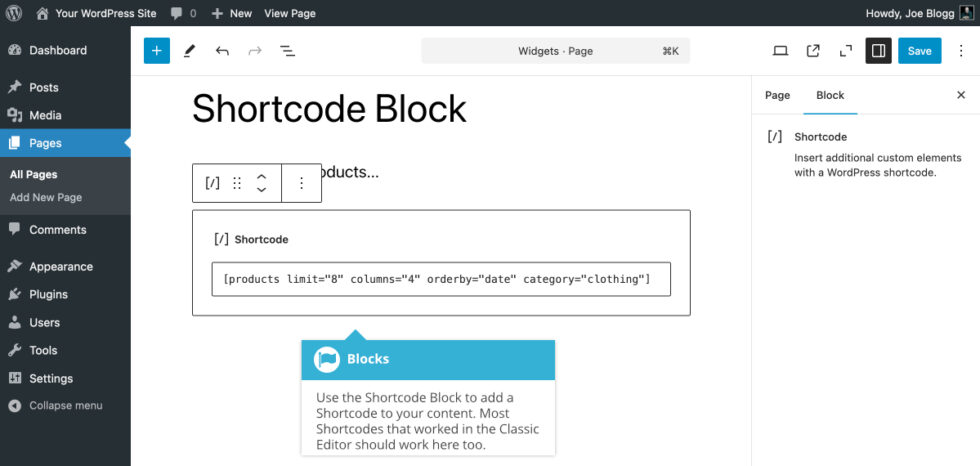This screenshot has width=980, height=466.
Task: Click the blue Save button
Action: (x=919, y=51)
